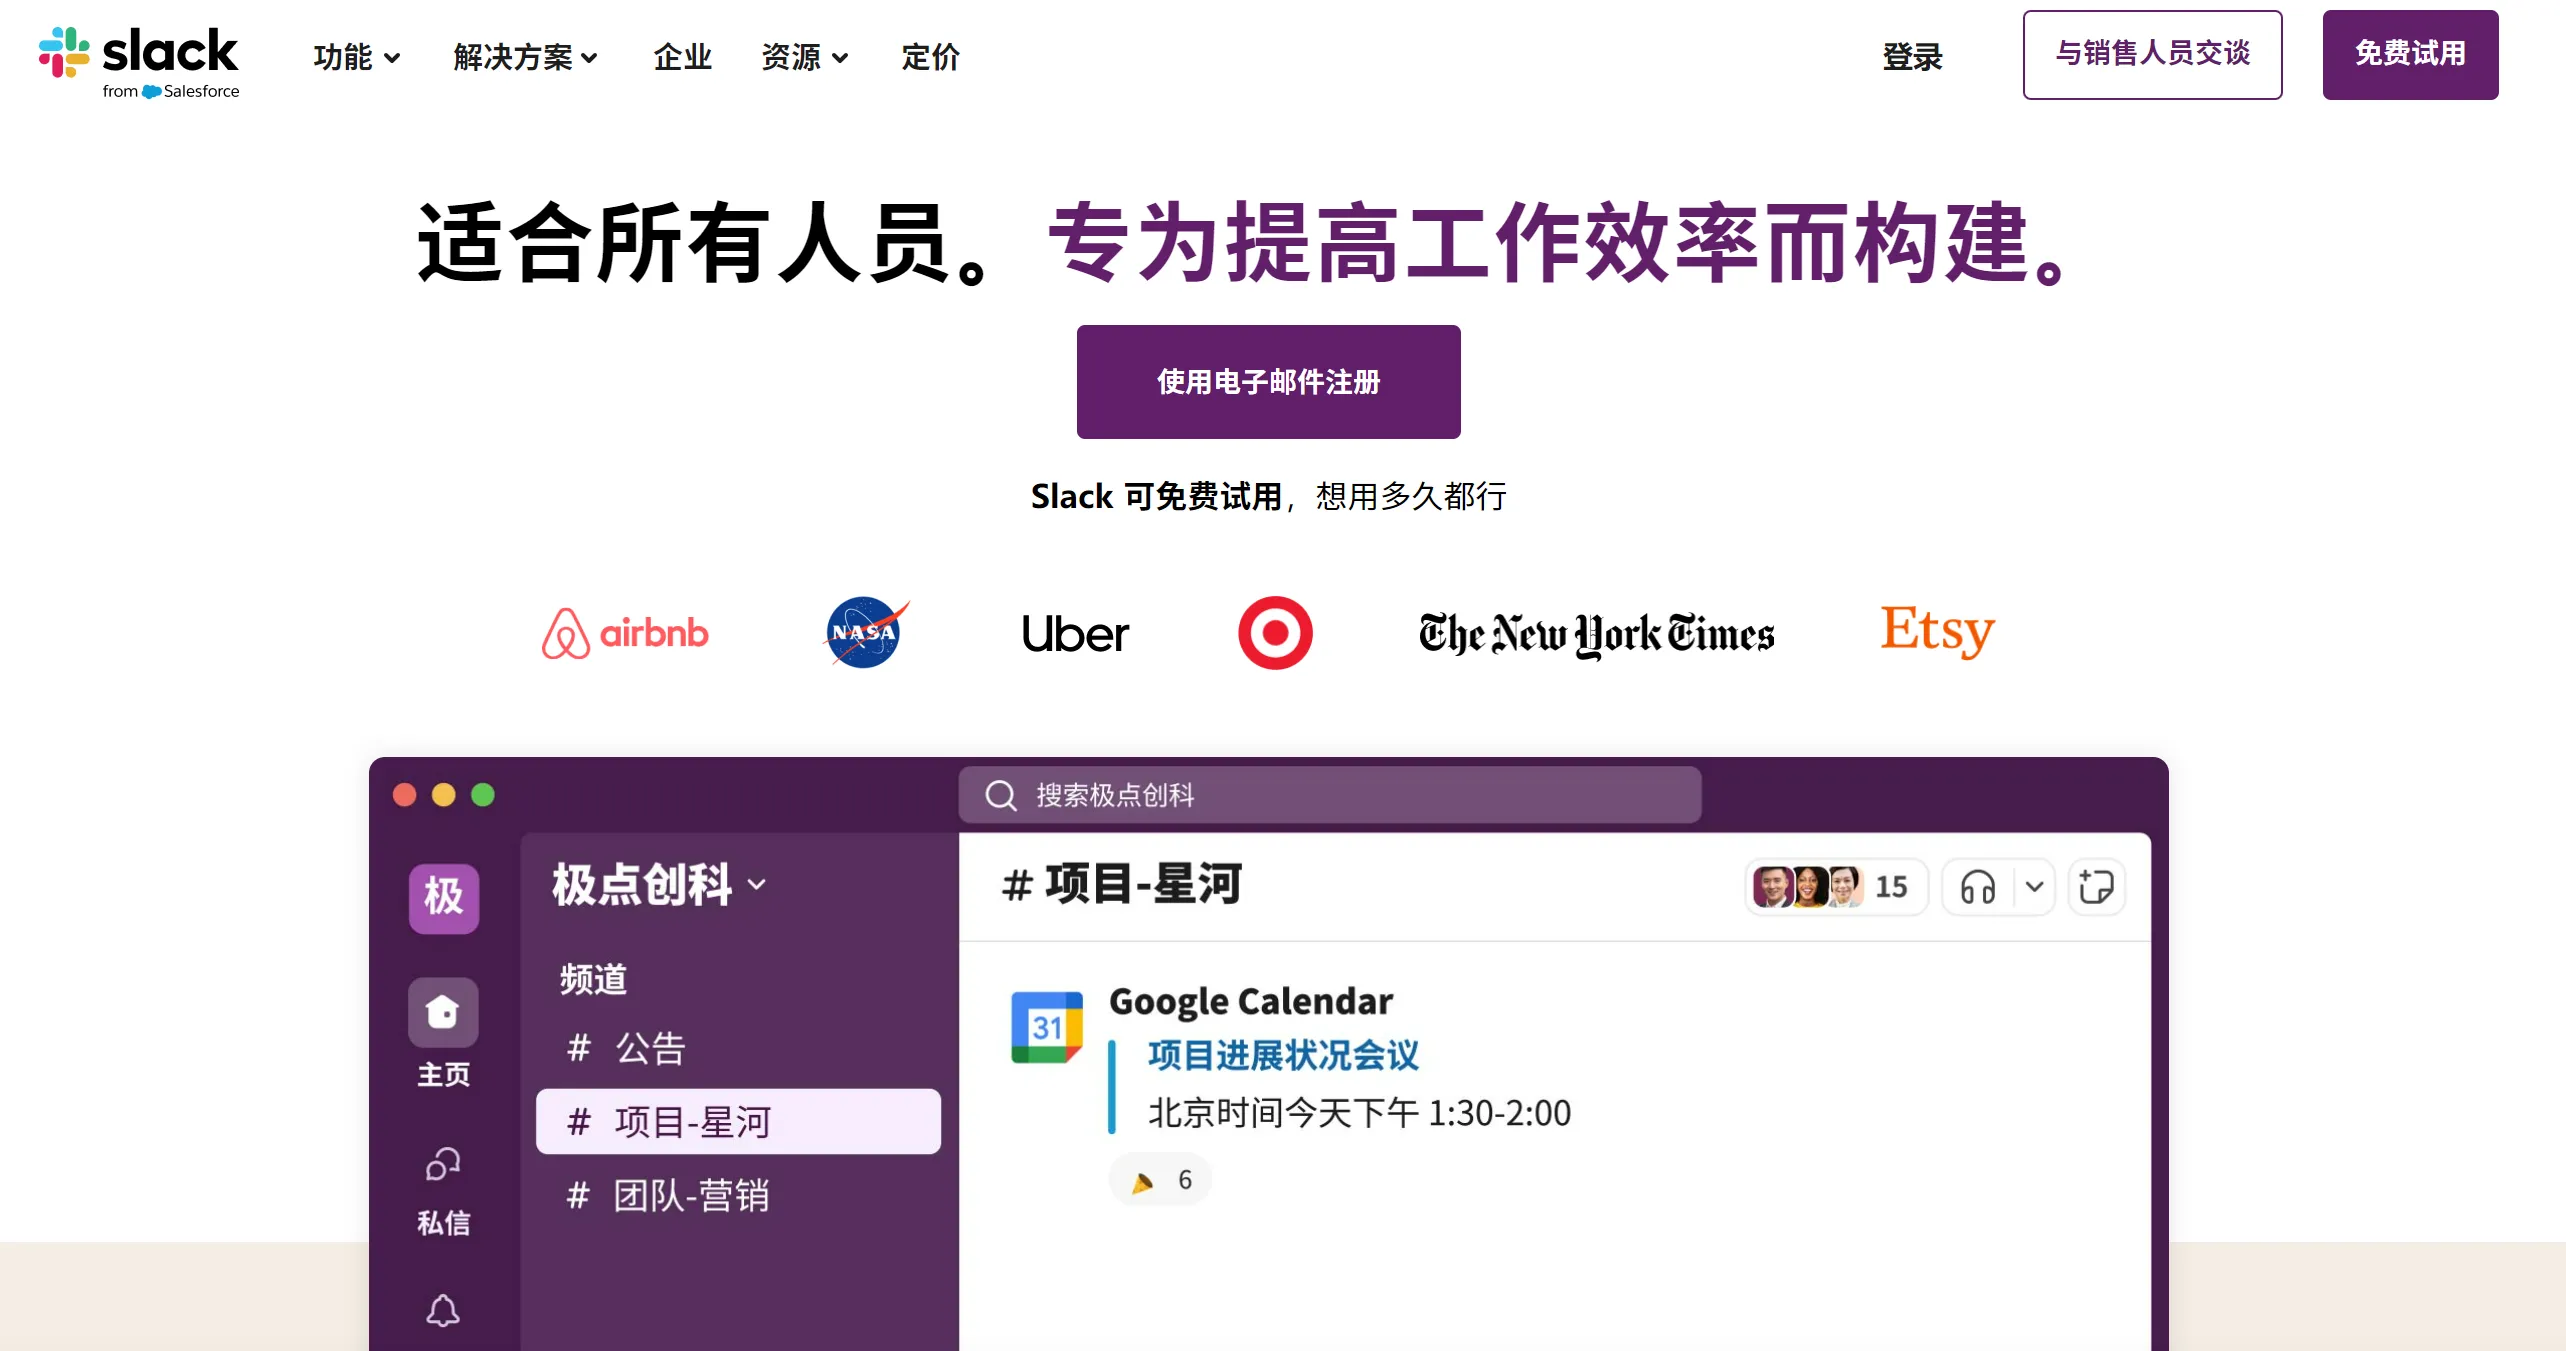
Task: Expand the 极点创科 workspace menu
Action: (659, 884)
